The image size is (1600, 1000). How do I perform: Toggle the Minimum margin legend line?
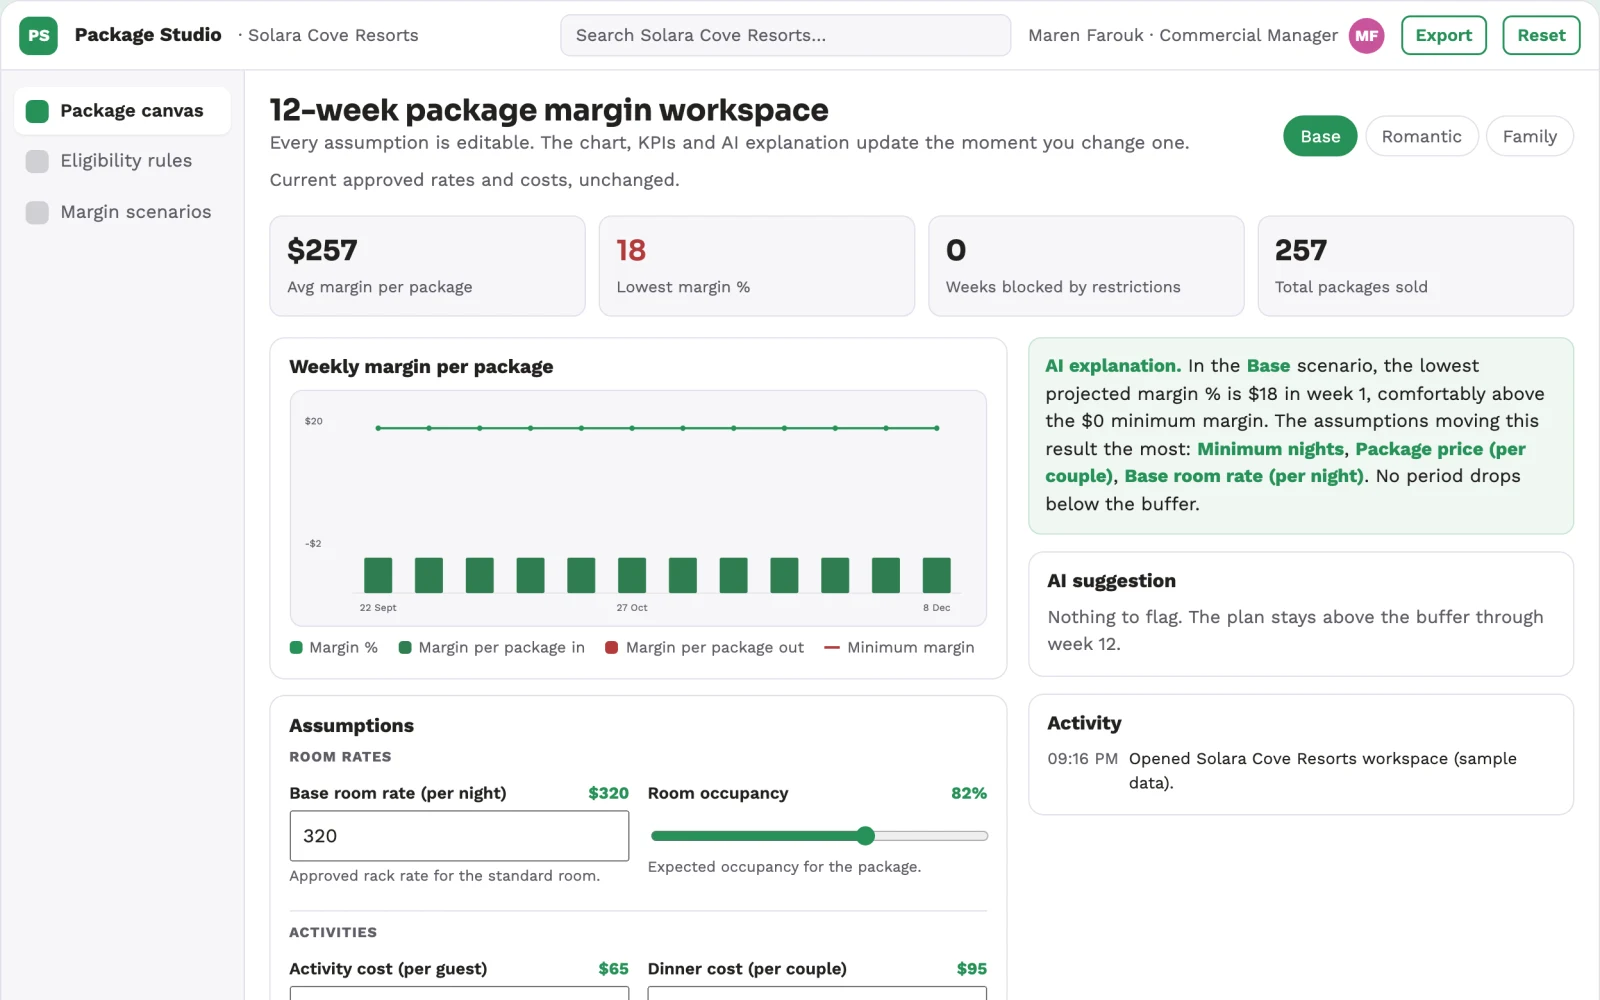click(x=831, y=647)
